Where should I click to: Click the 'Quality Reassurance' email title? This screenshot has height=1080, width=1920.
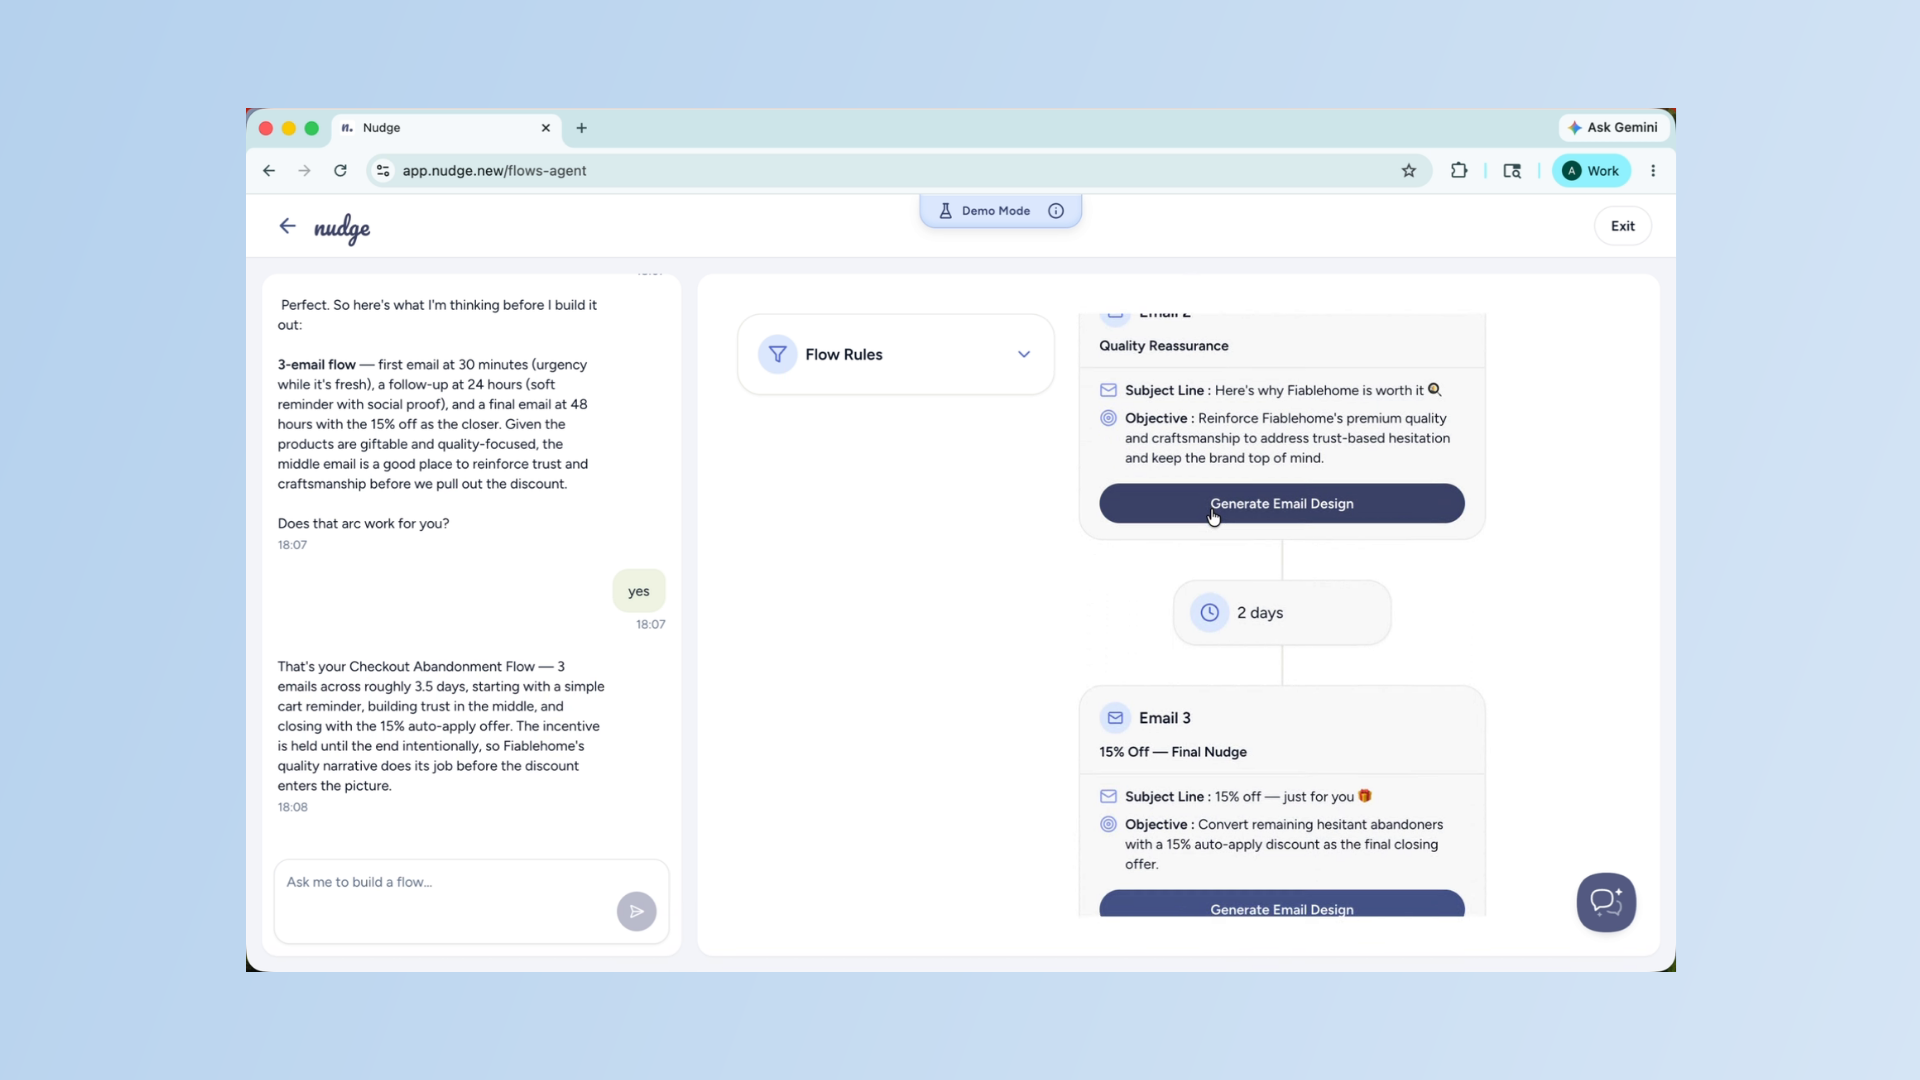point(1164,346)
